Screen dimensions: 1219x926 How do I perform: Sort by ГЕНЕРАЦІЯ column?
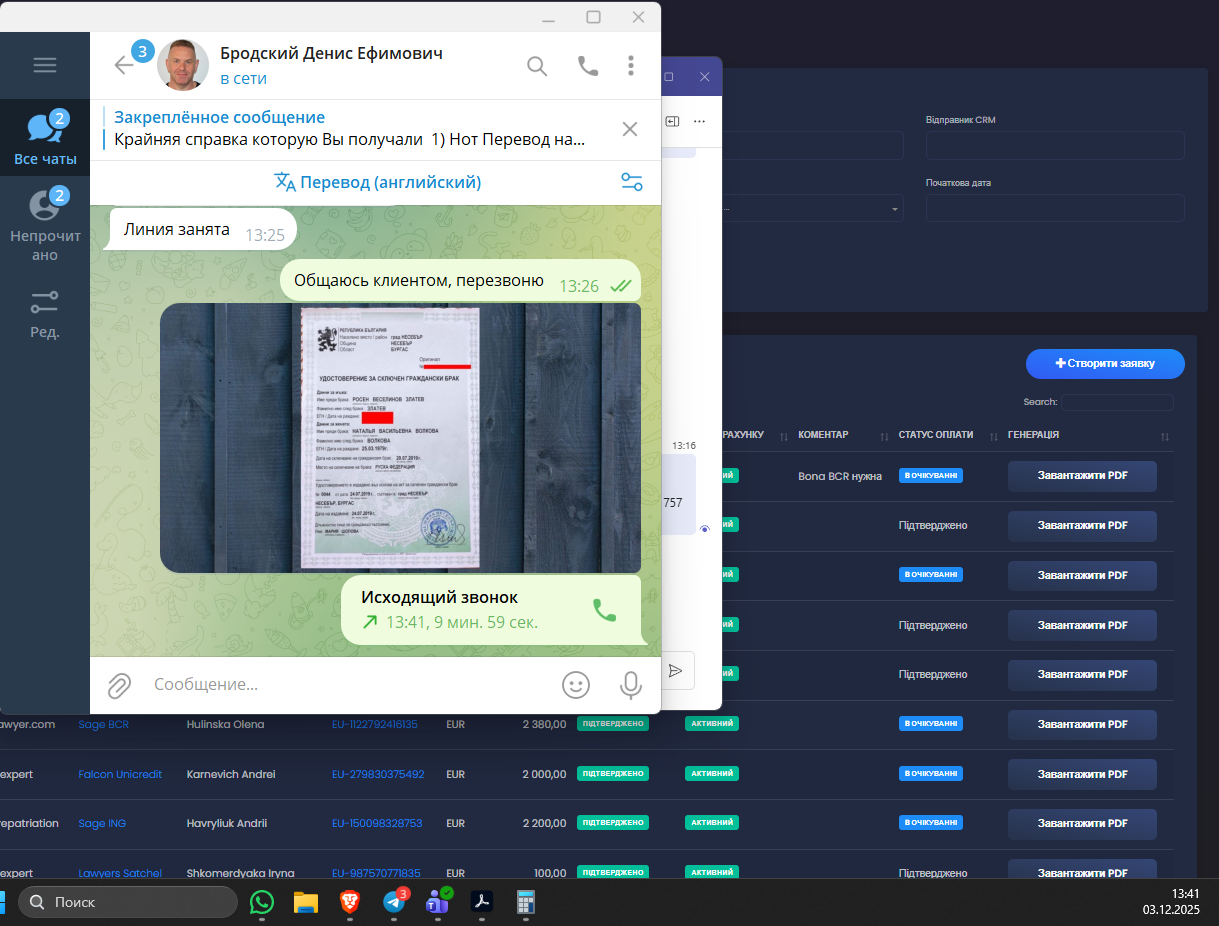(1088, 436)
